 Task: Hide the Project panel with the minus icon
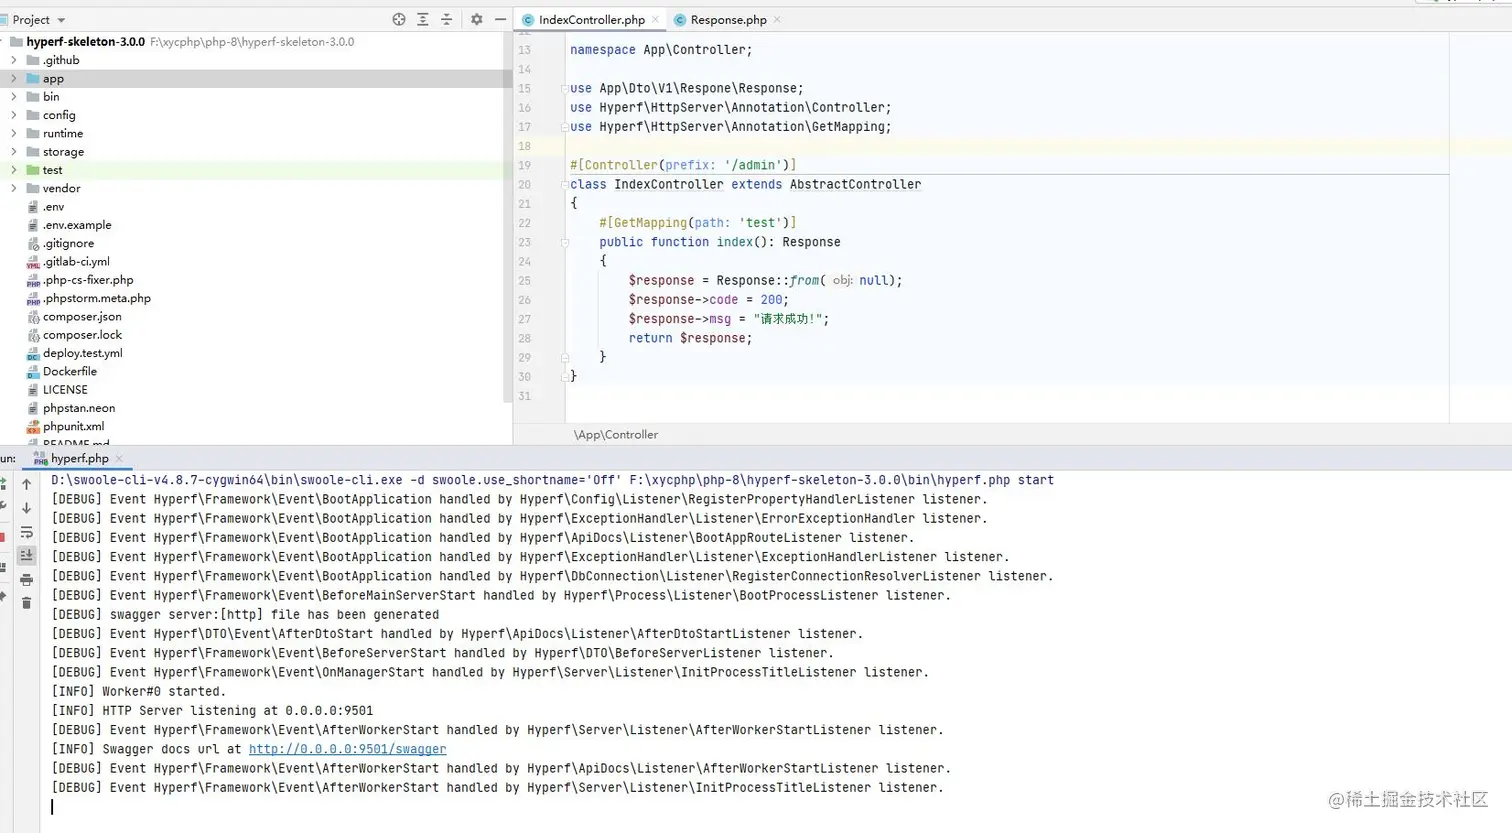point(500,19)
